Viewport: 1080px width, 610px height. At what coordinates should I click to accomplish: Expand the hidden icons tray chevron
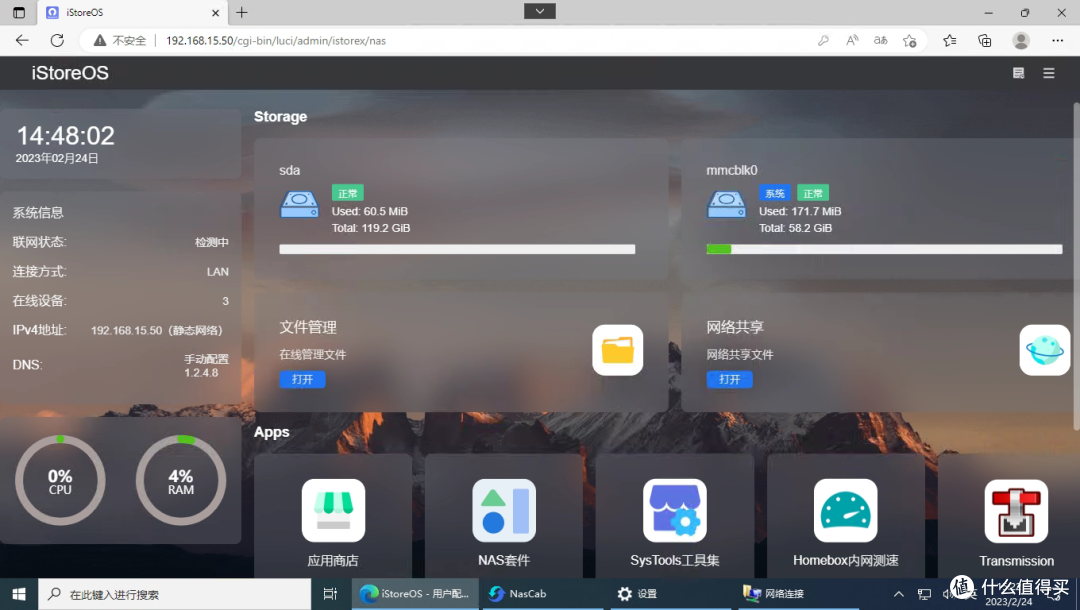899,593
